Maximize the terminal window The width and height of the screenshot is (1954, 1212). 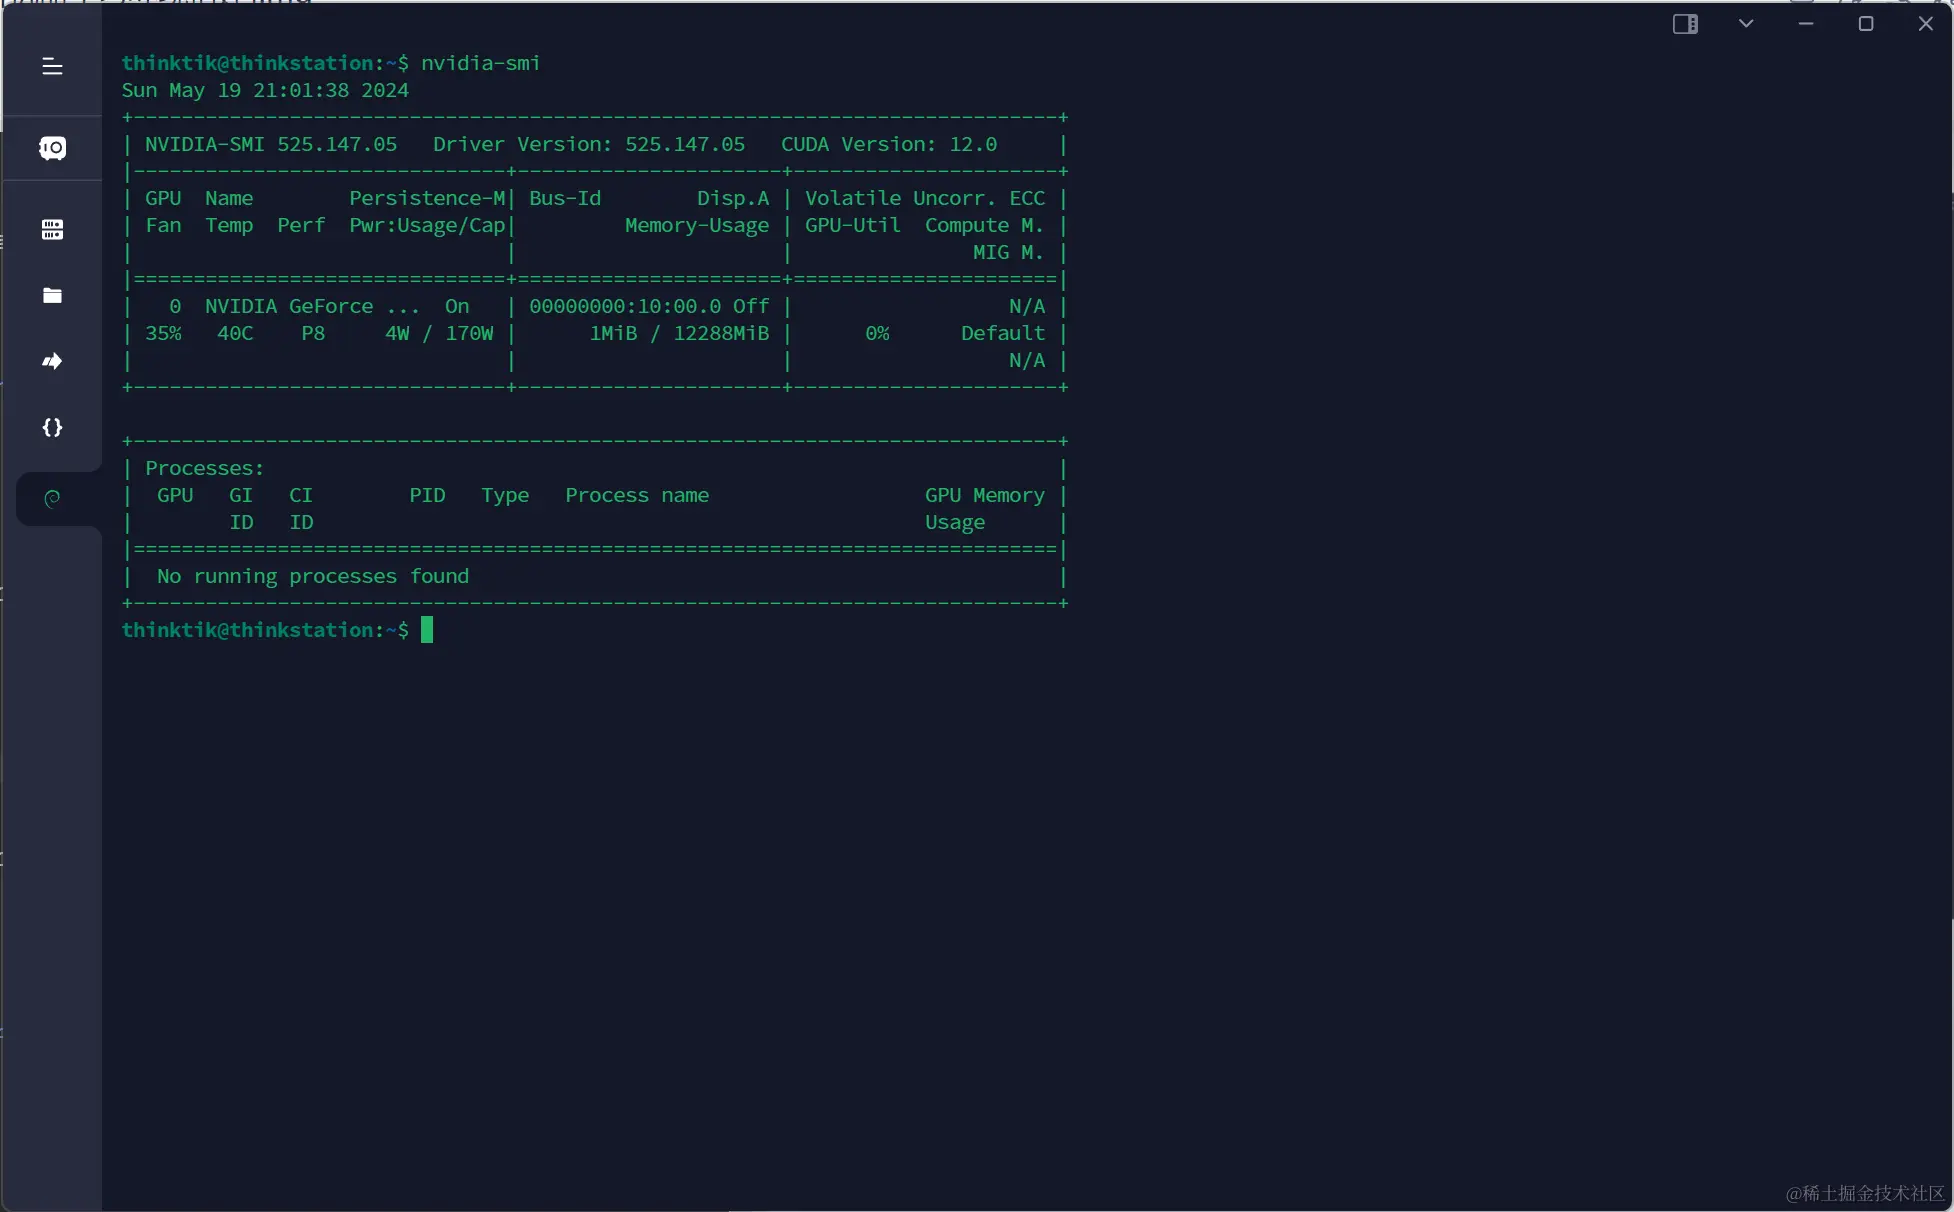[x=1866, y=24]
